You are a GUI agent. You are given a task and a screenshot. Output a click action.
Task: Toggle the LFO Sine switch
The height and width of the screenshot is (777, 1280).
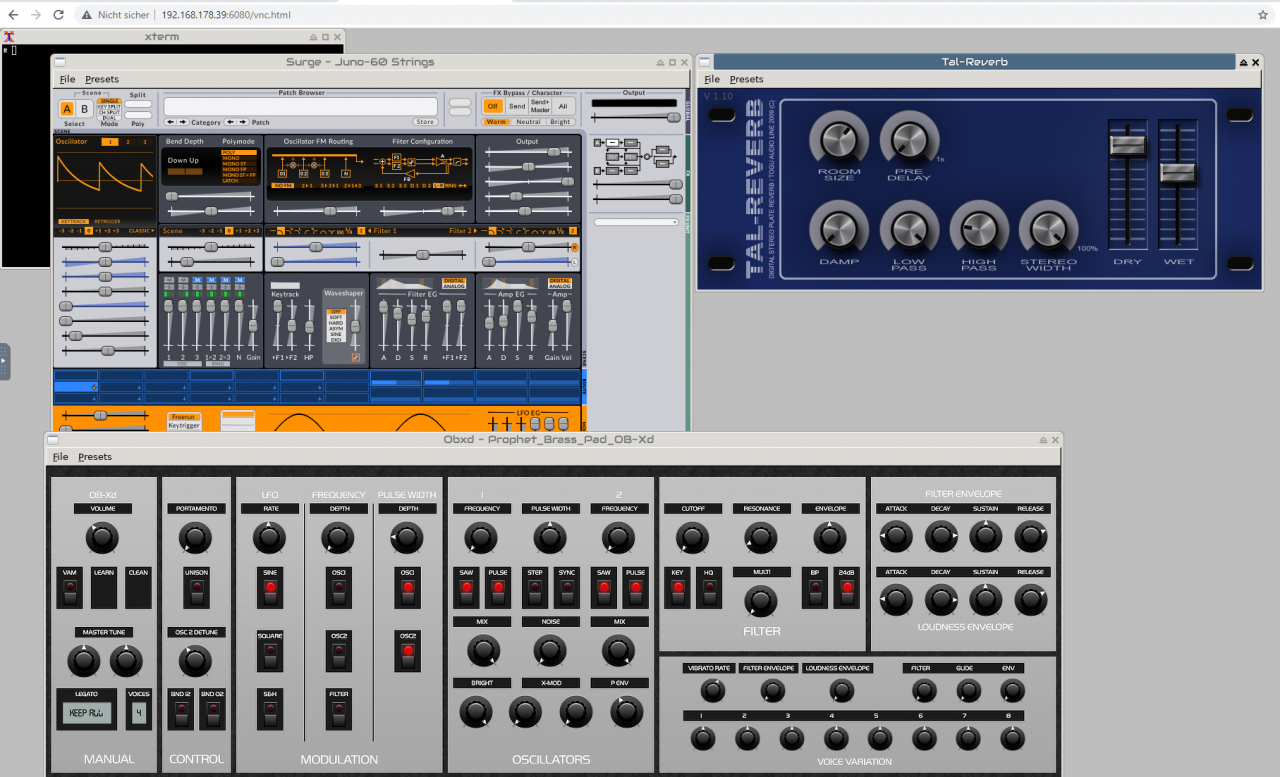click(269, 594)
